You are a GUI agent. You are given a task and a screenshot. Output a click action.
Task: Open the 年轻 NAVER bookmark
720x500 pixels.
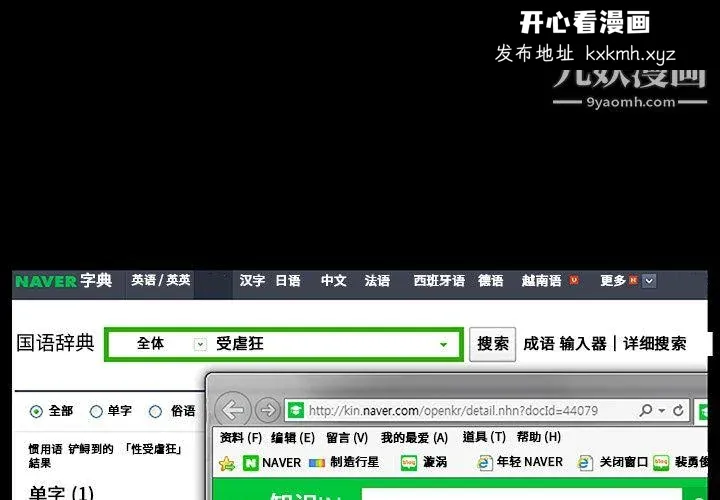click(x=520, y=462)
